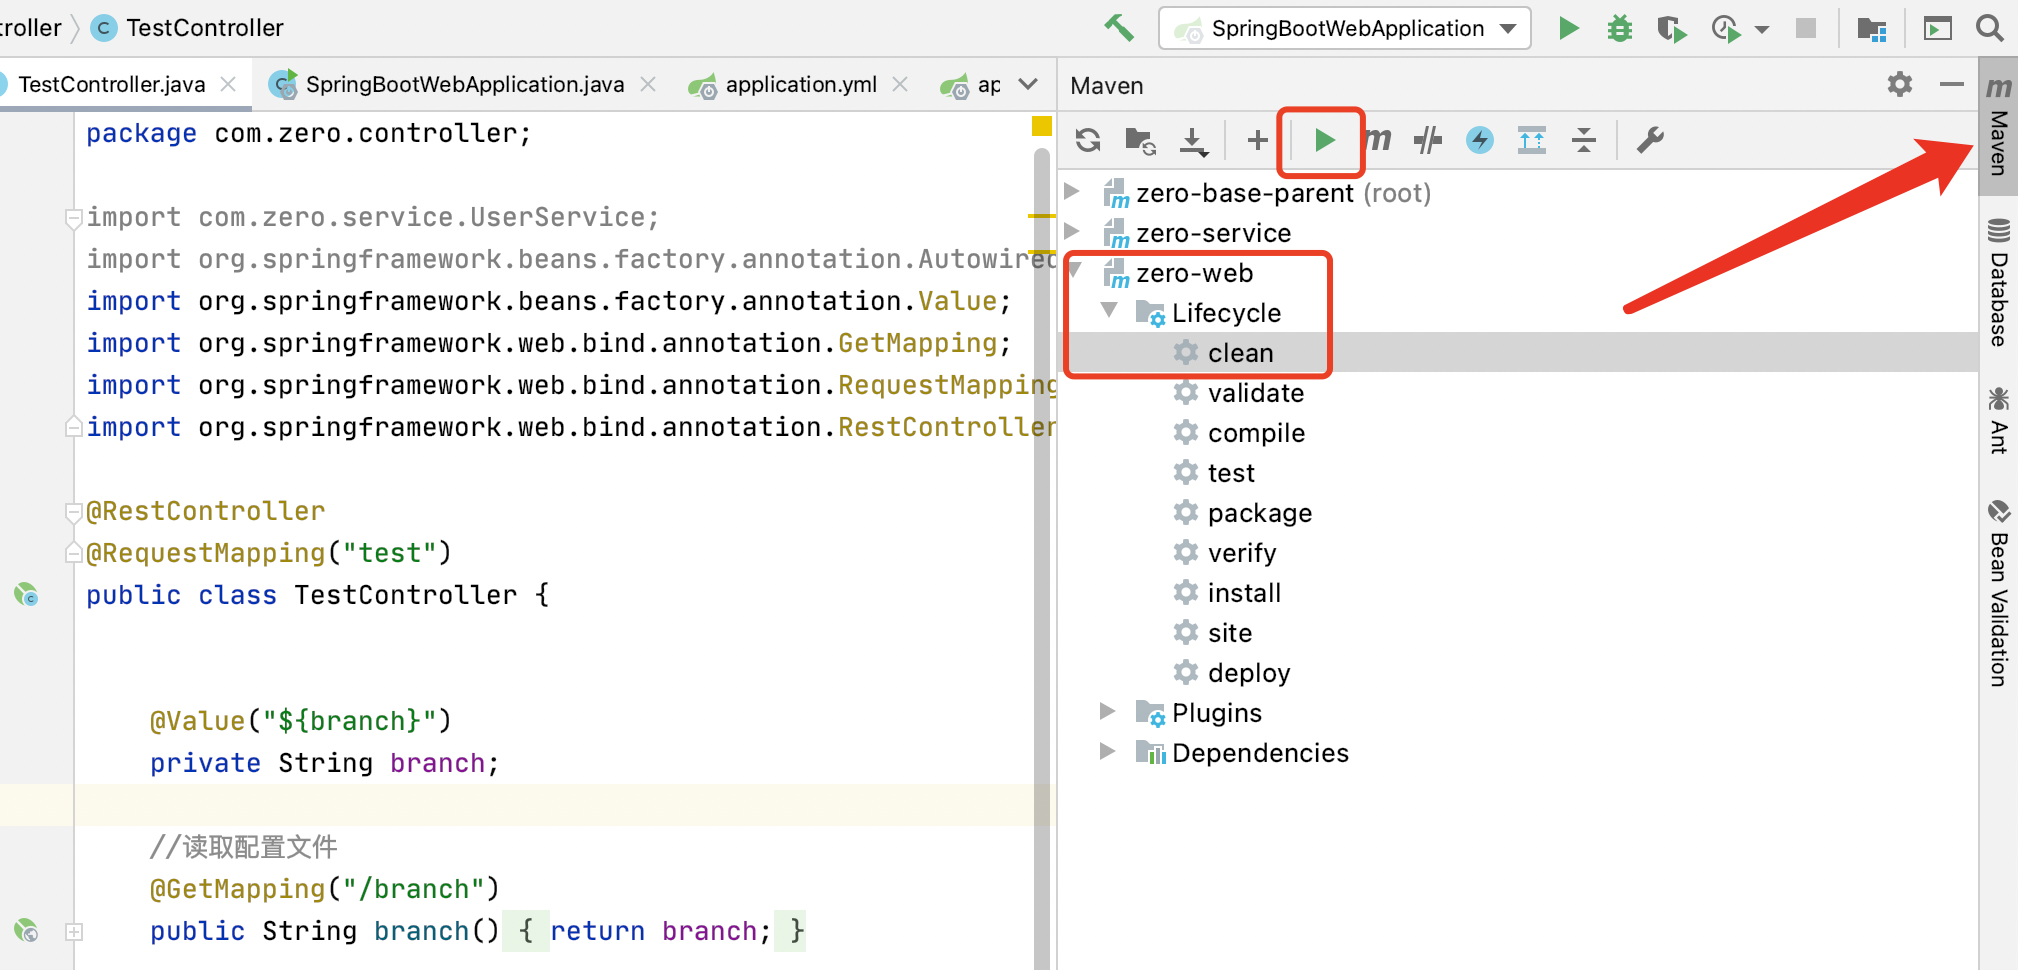This screenshot has height=970, width=2018.
Task: Expand folded branch() method body
Action: tap(73, 932)
